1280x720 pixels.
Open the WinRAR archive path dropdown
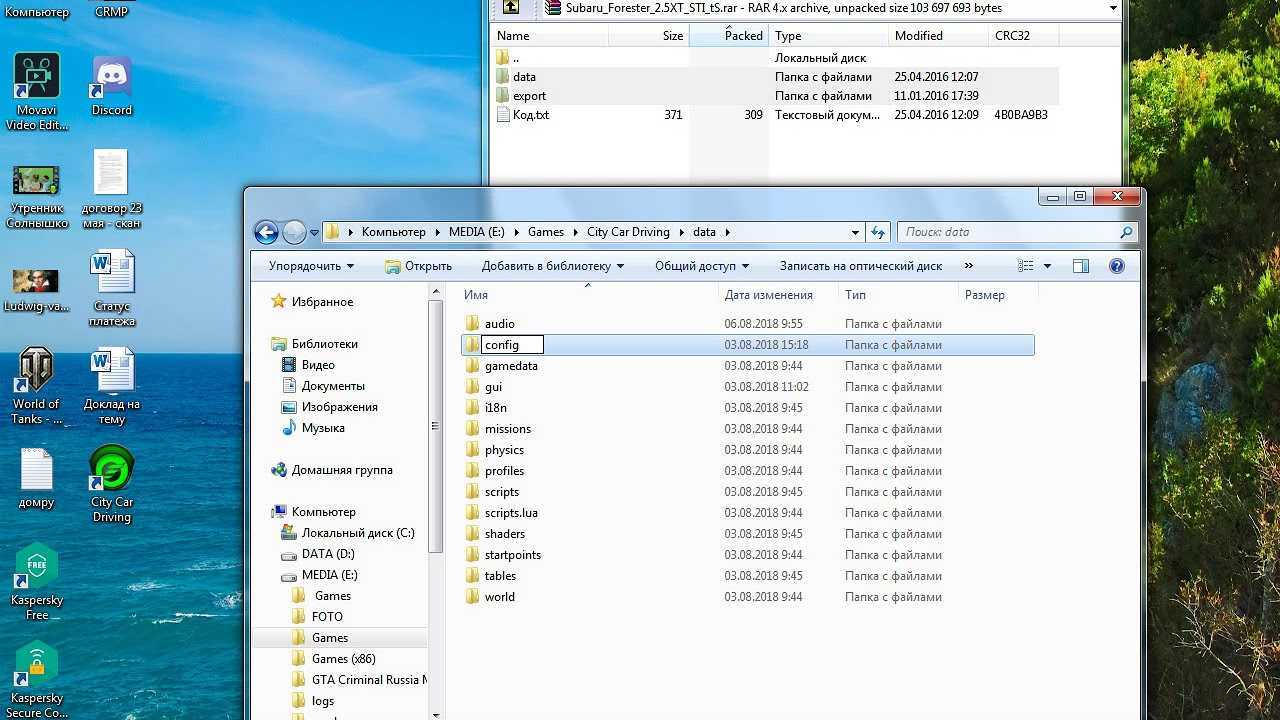click(1113, 8)
